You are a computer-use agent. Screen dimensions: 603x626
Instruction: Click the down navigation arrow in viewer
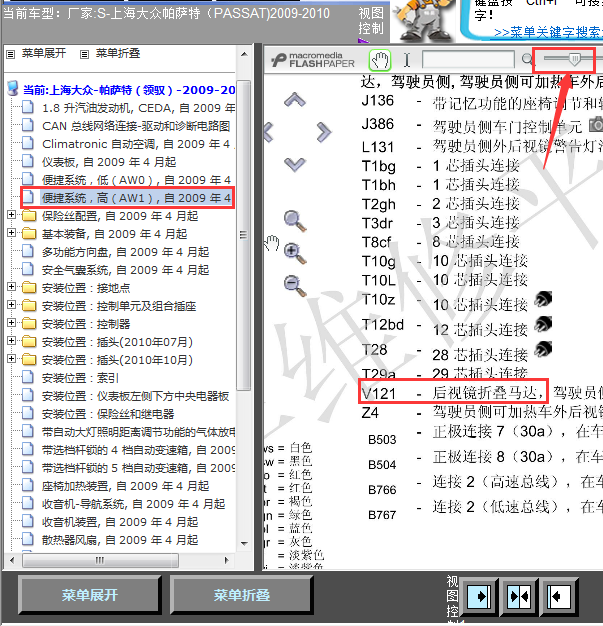(295, 164)
